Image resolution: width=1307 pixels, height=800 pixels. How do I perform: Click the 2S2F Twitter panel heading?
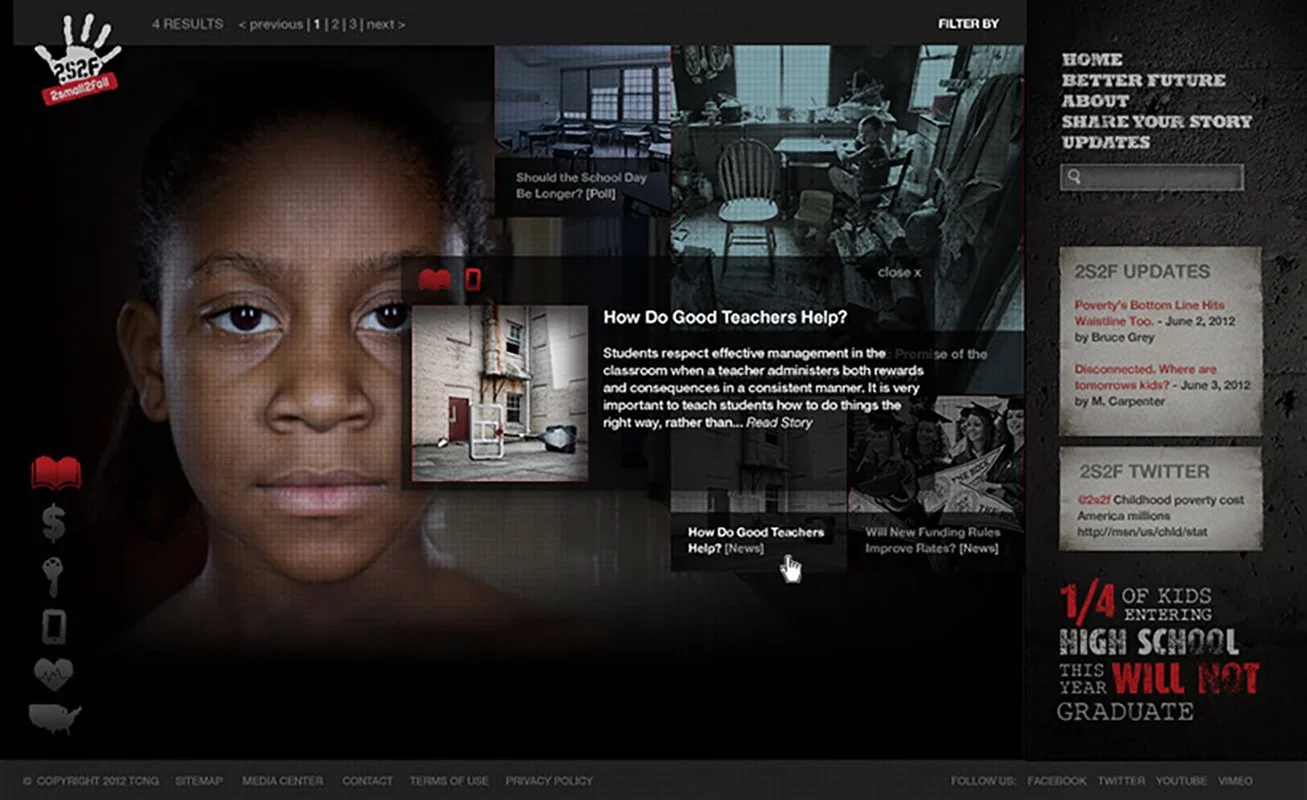coord(1144,470)
